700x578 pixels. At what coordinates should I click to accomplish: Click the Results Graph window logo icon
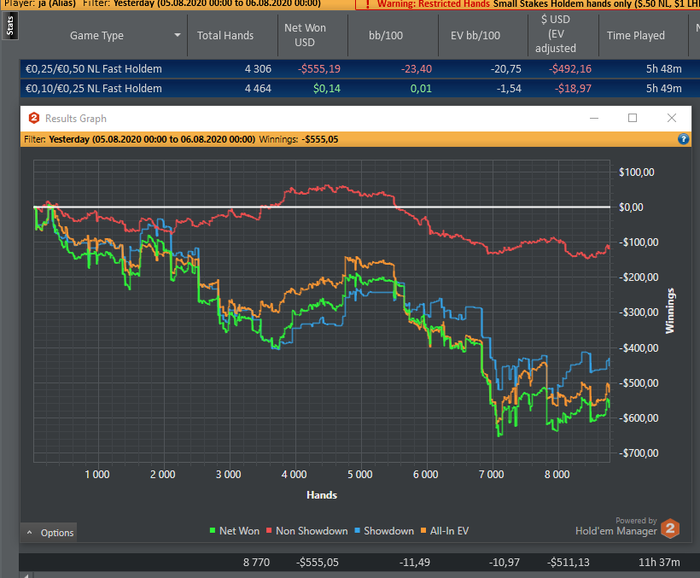coord(34,118)
